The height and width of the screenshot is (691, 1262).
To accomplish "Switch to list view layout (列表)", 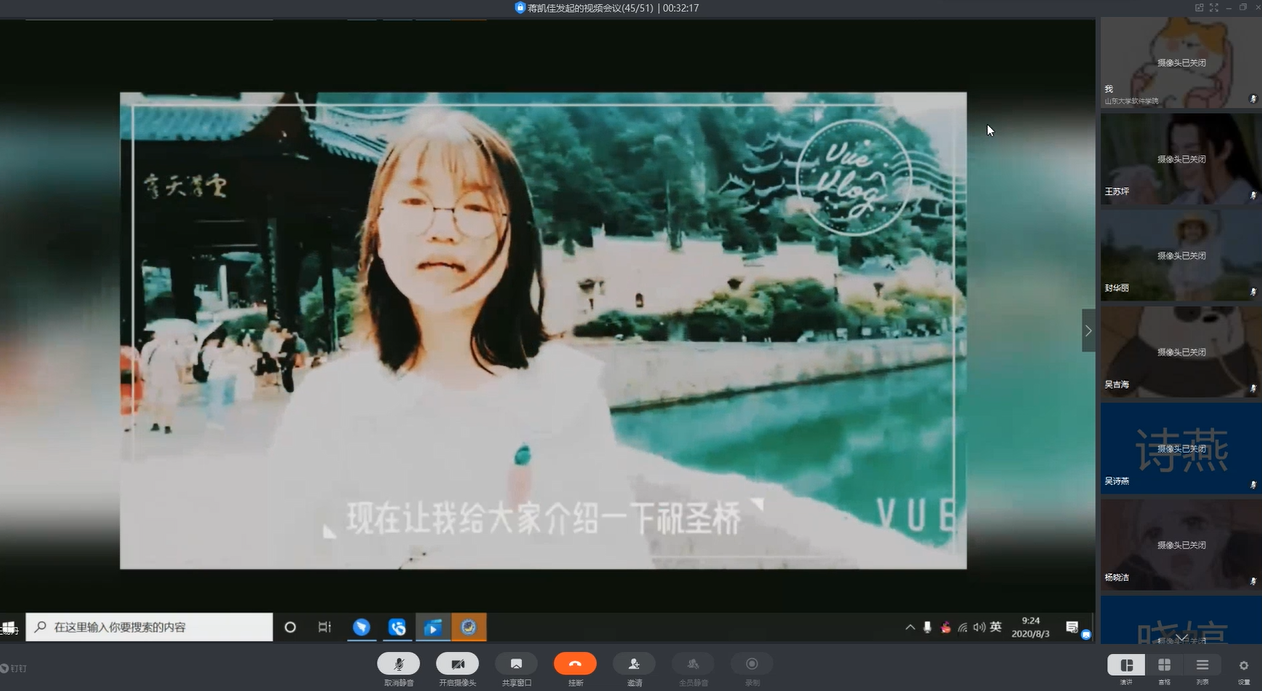I will [1202, 666].
